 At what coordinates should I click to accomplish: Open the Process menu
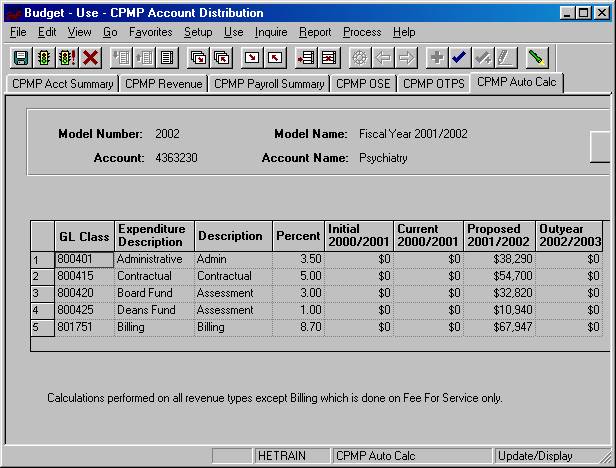point(362,32)
